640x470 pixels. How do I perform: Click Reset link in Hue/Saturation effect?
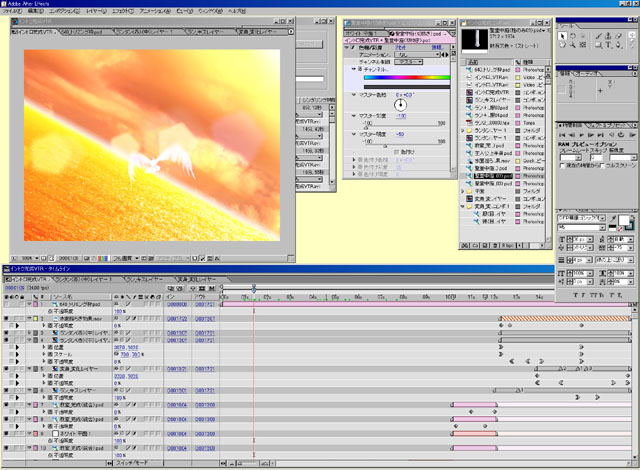(400, 48)
